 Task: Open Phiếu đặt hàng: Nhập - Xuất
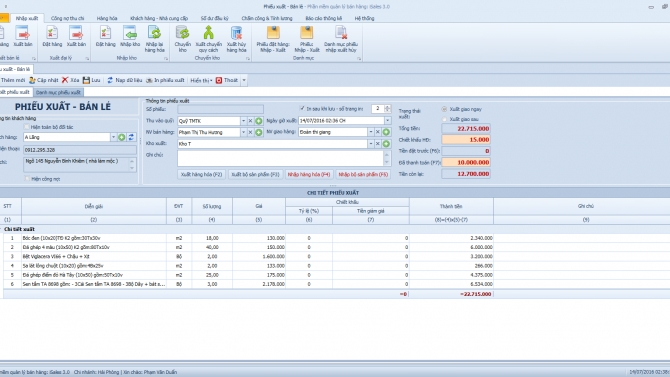[x=273, y=39]
